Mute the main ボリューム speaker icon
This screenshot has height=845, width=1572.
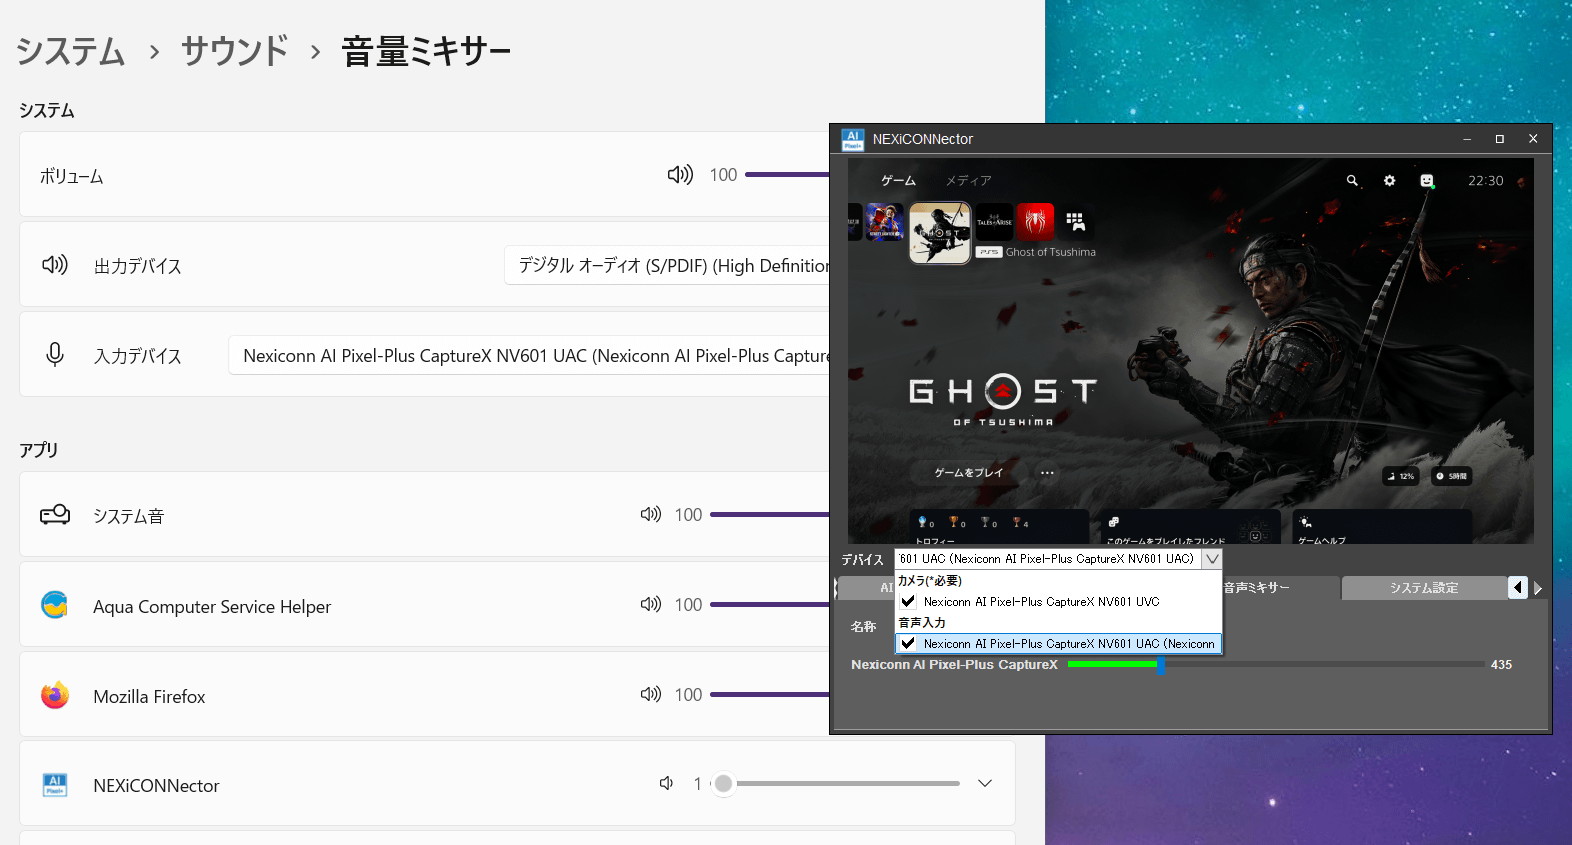pos(680,175)
